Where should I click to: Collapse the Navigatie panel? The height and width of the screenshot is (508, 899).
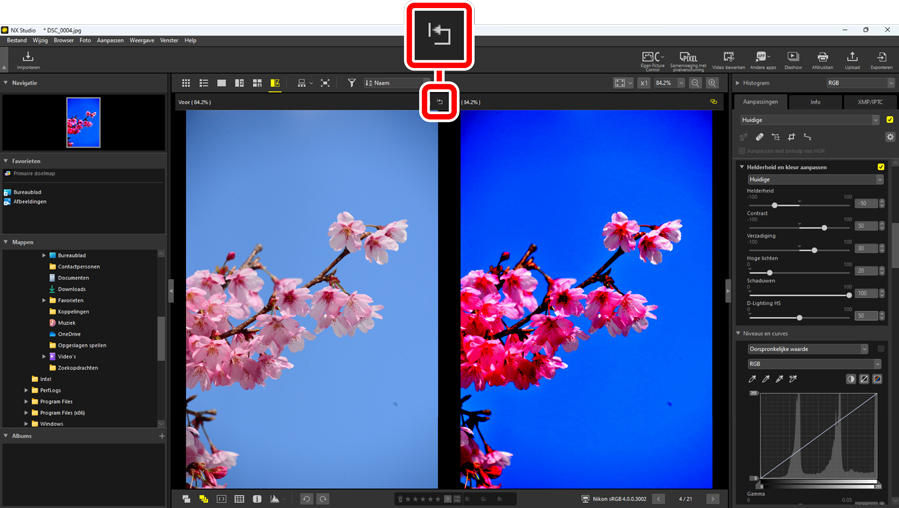pos(6,83)
